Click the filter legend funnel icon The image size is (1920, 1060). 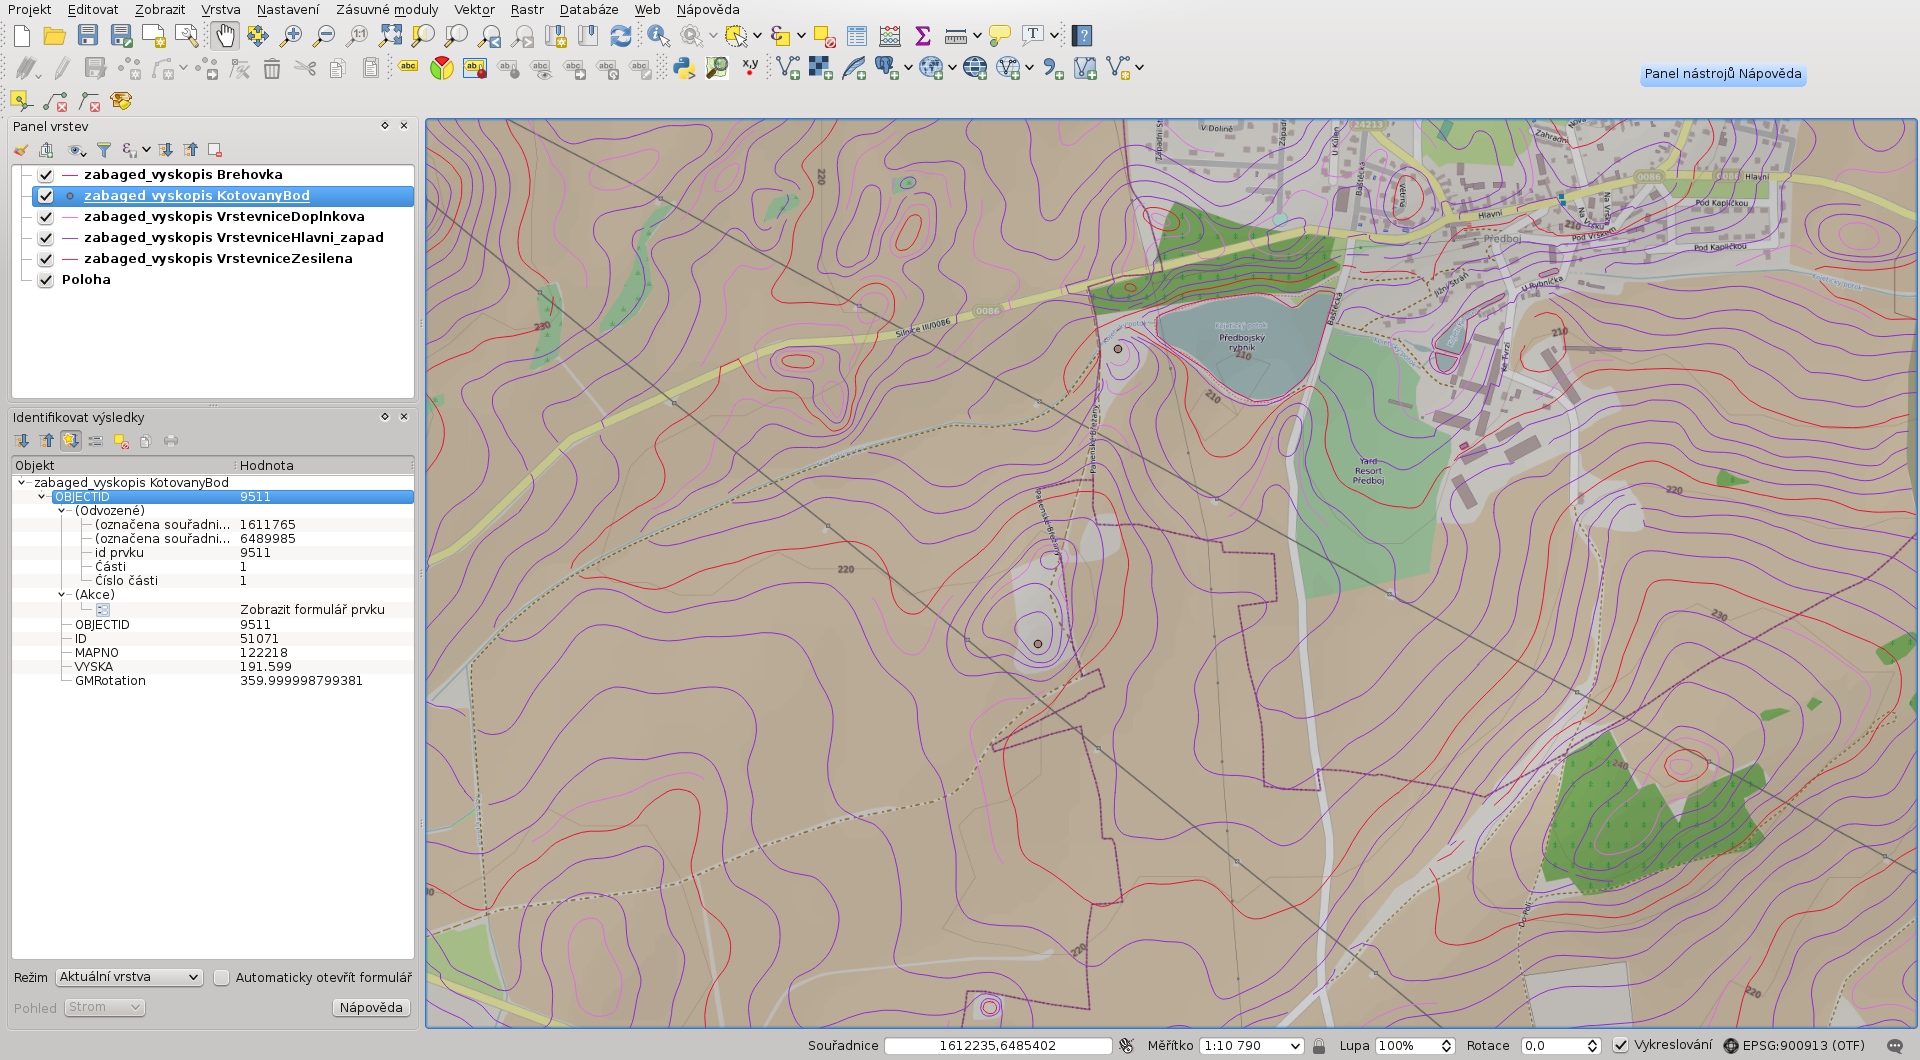click(104, 150)
